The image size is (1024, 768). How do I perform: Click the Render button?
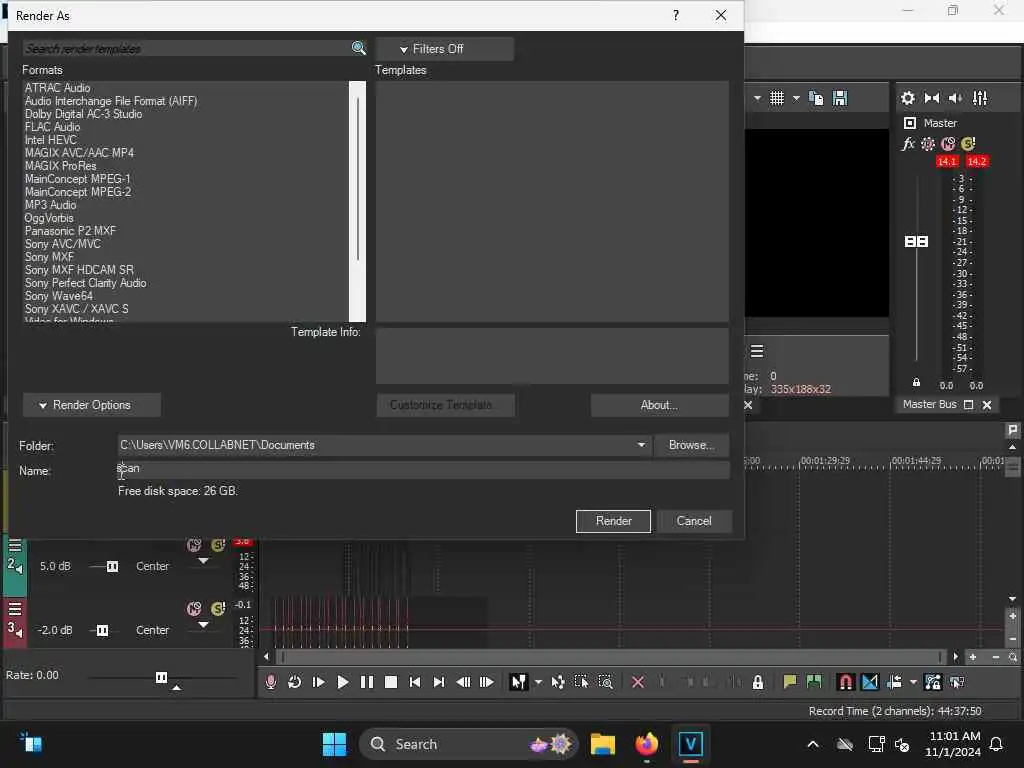(x=613, y=521)
